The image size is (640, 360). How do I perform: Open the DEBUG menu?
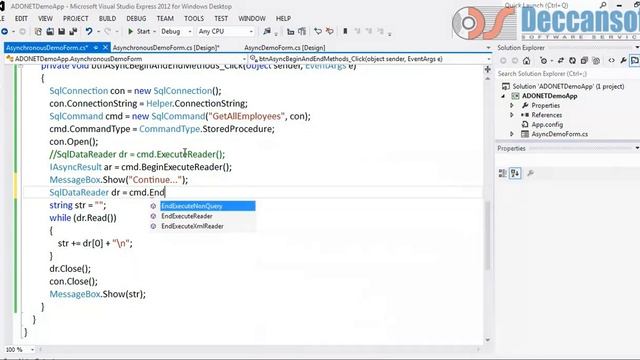coord(136,19)
